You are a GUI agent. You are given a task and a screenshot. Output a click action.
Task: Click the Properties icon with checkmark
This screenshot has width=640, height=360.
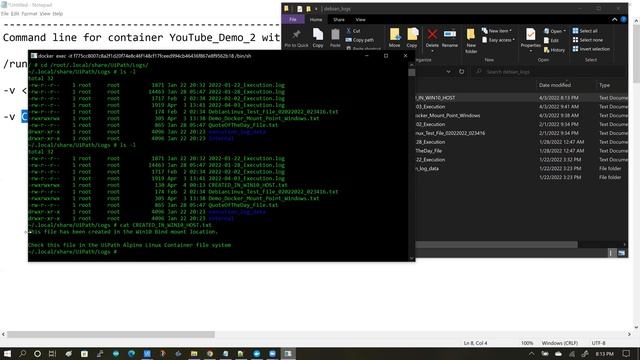click(531, 35)
